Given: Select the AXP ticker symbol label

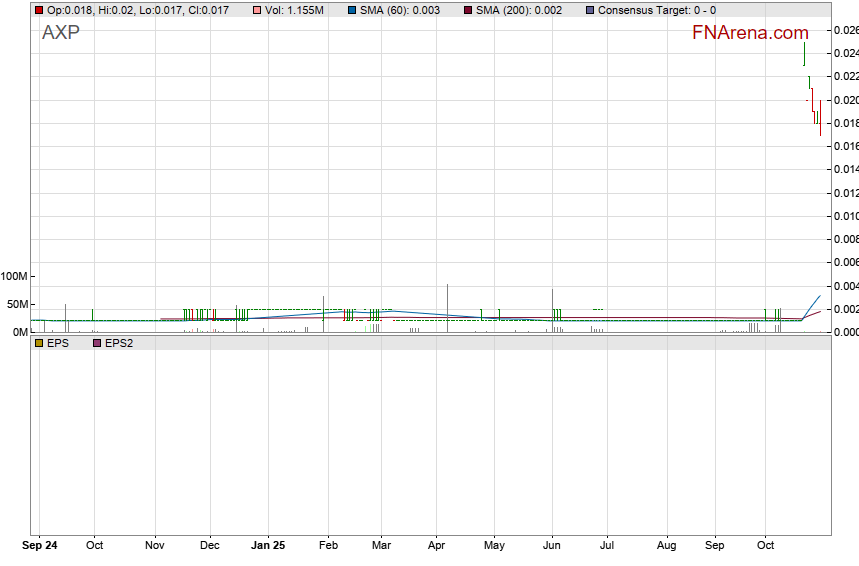Looking at the screenshot, I should 61,32.
